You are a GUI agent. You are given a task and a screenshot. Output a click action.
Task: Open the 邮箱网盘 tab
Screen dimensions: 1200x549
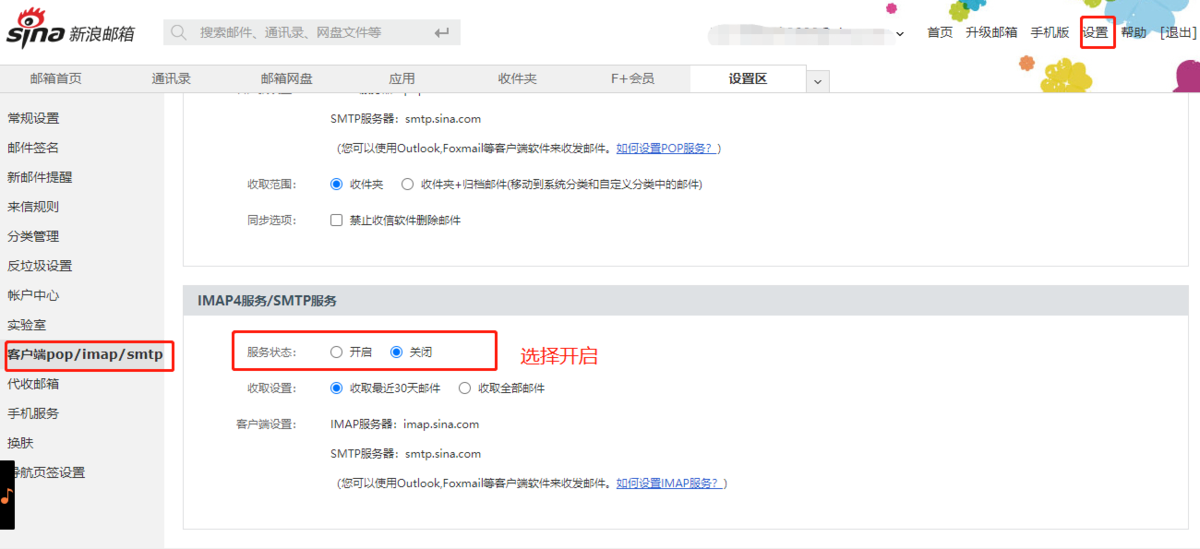point(287,79)
